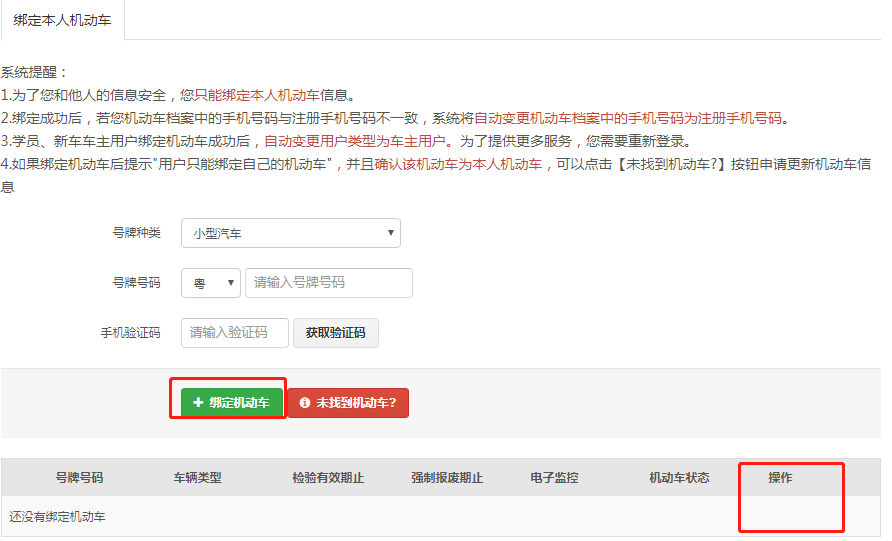Click the 车辆类型 column header
892x541 pixels.
click(x=197, y=478)
